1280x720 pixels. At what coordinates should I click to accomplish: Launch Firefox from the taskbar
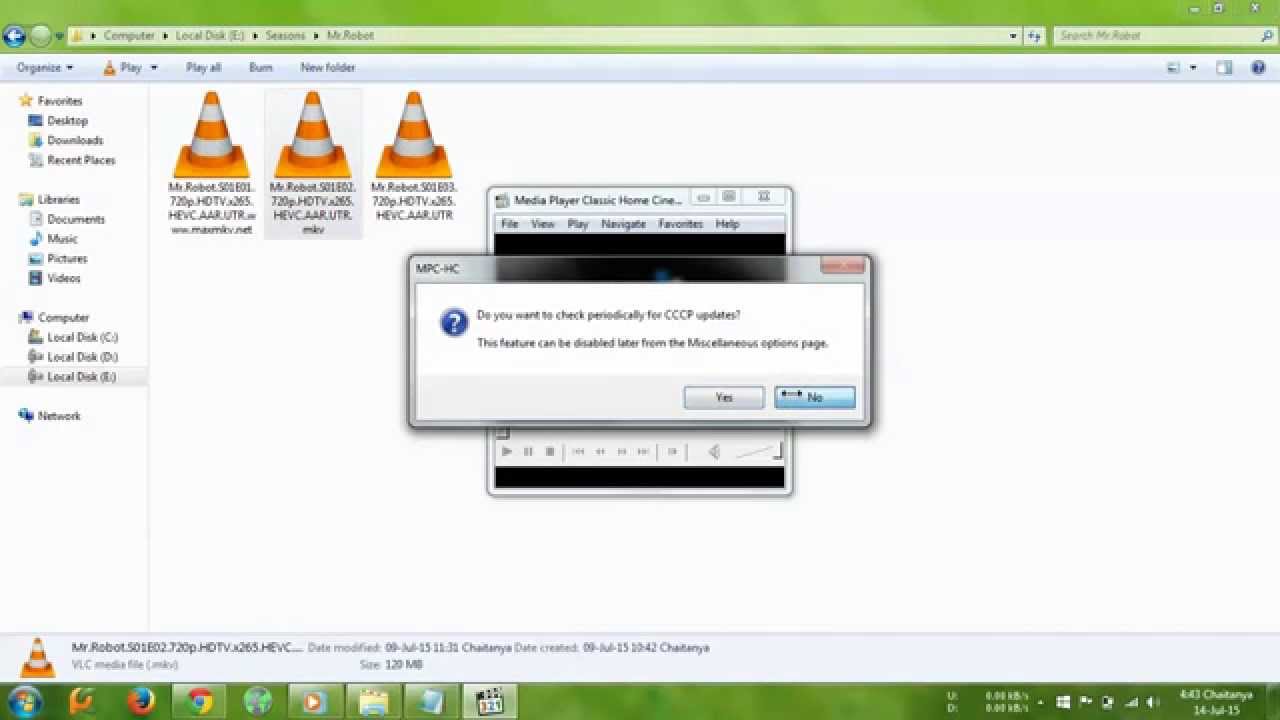tap(141, 702)
